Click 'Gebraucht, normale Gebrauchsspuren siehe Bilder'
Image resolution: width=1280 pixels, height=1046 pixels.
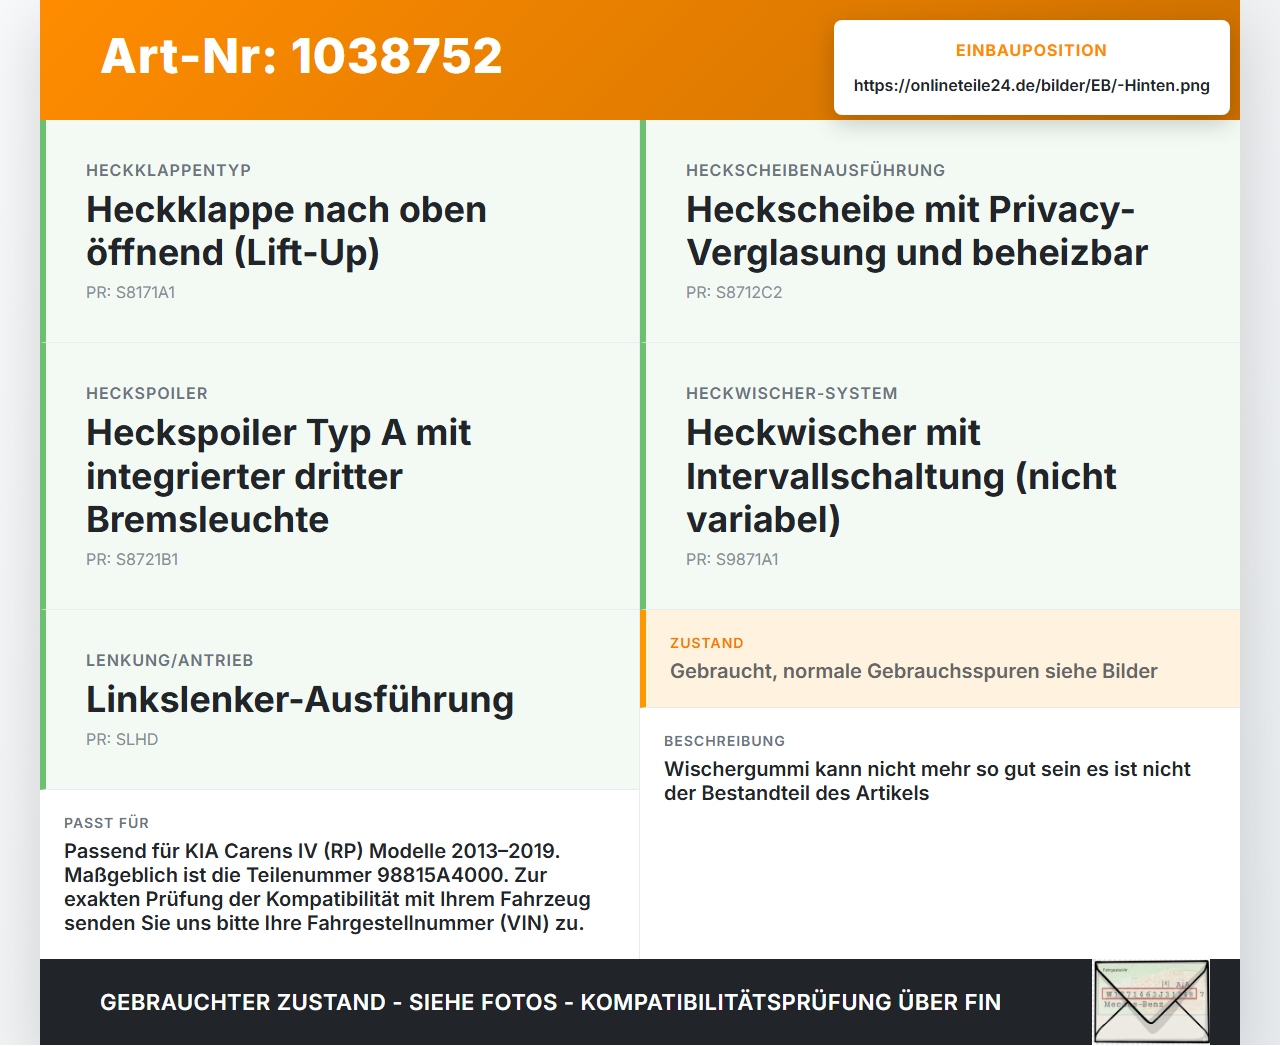(x=914, y=671)
